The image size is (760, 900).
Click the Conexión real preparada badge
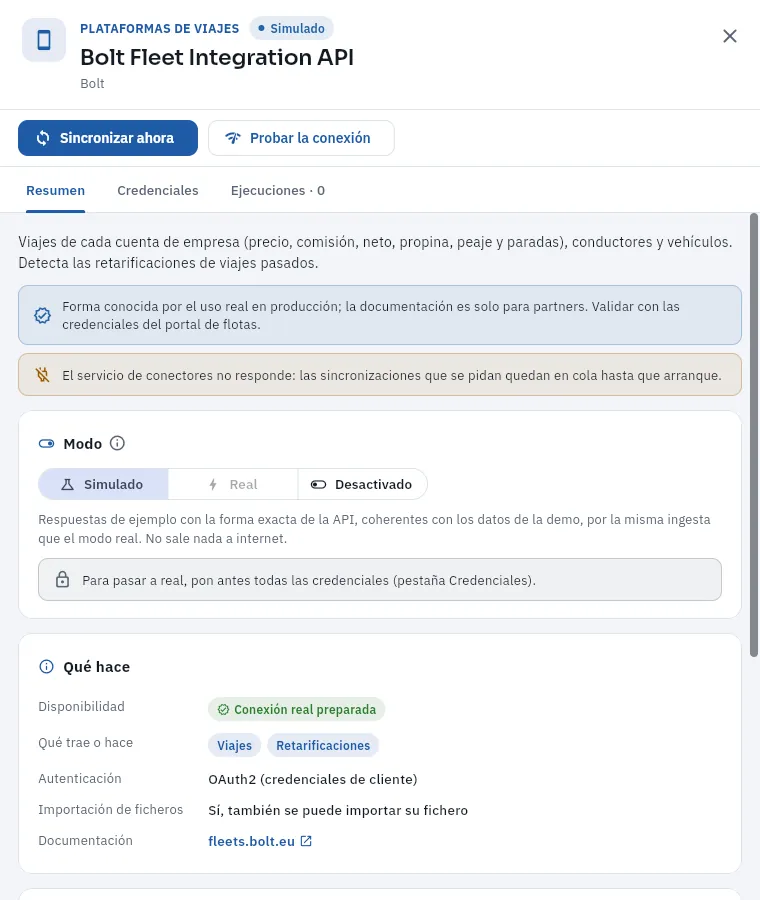click(x=297, y=709)
